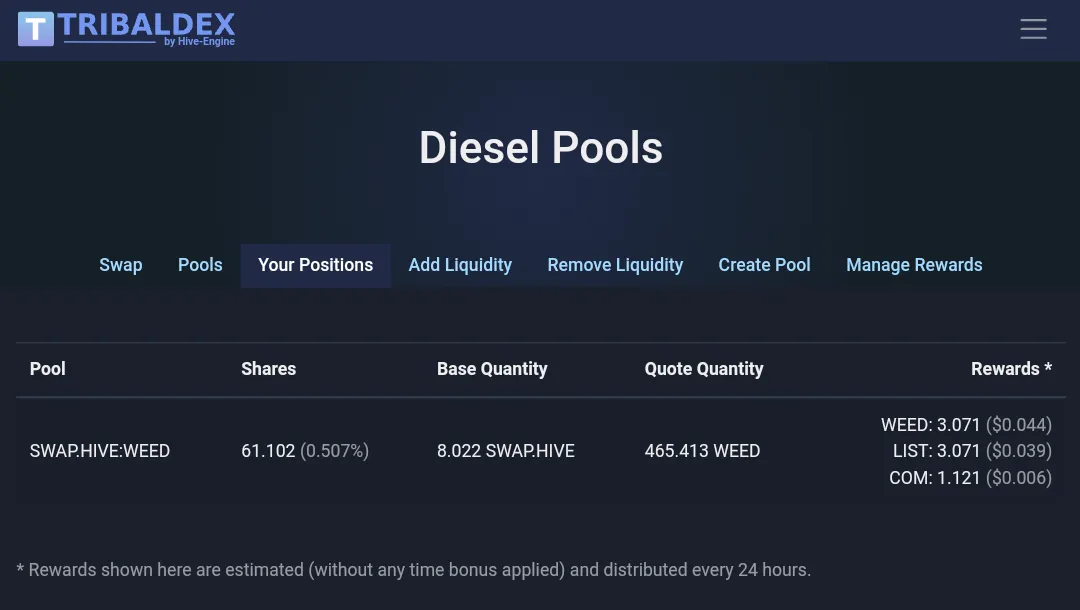Screen dimensions: 1080x610
Task: Click the WEED: 3.071 reward entry
Action: [x=966, y=425]
